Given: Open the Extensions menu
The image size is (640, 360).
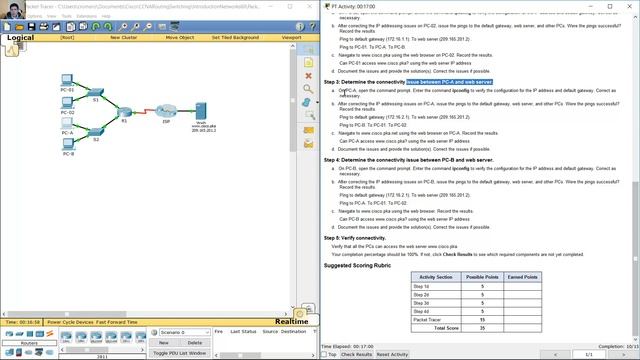Looking at the screenshot, I should [87, 16].
